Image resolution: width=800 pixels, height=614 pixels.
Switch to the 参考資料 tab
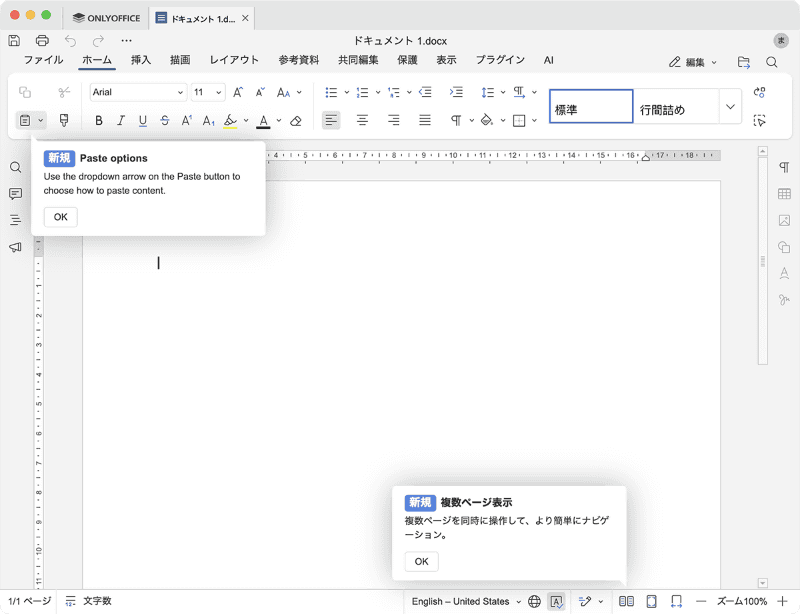tap(298, 60)
